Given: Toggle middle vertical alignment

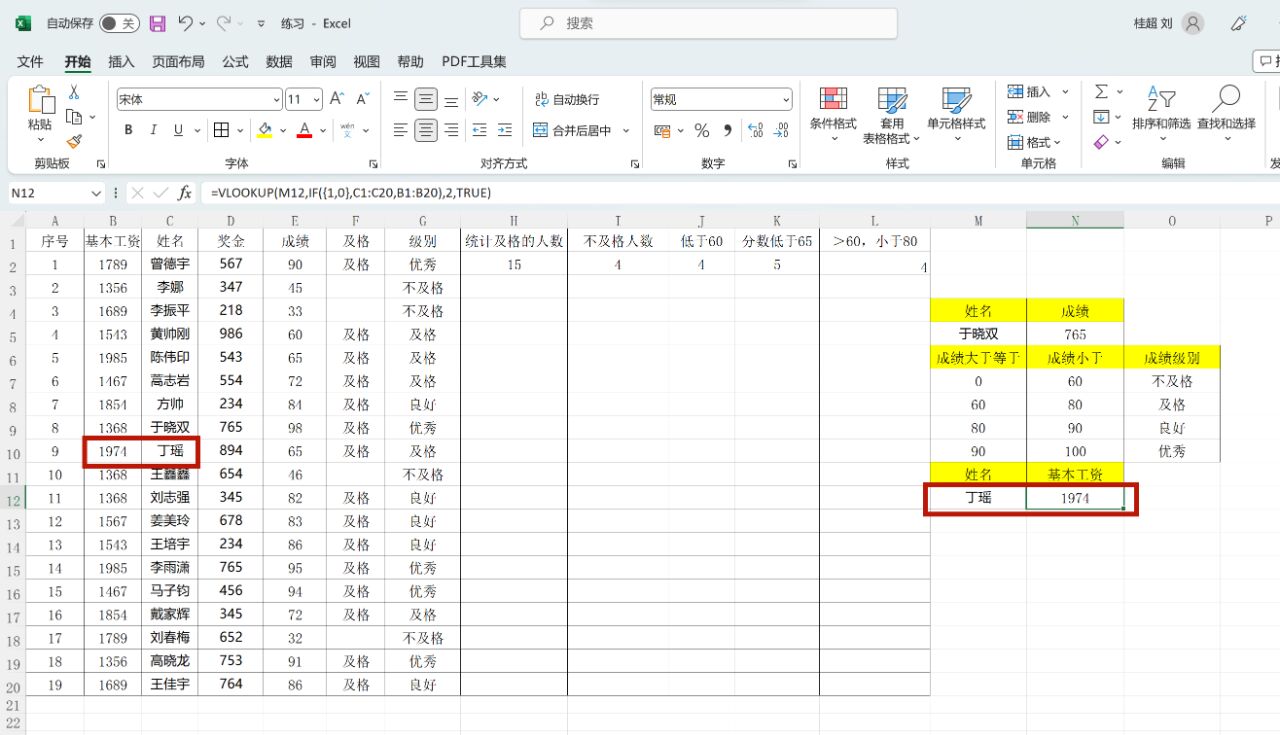Looking at the screenshot, I should 426,99.
